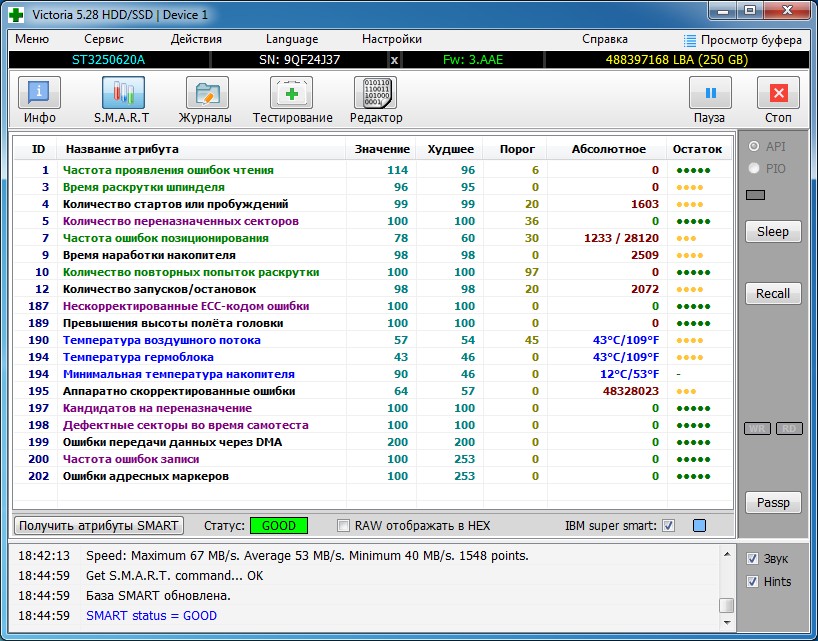This screenshot has height=641, width=818.
Task: Select the PIO radio button
Action: pyautogui.click(x=754, y=168)
